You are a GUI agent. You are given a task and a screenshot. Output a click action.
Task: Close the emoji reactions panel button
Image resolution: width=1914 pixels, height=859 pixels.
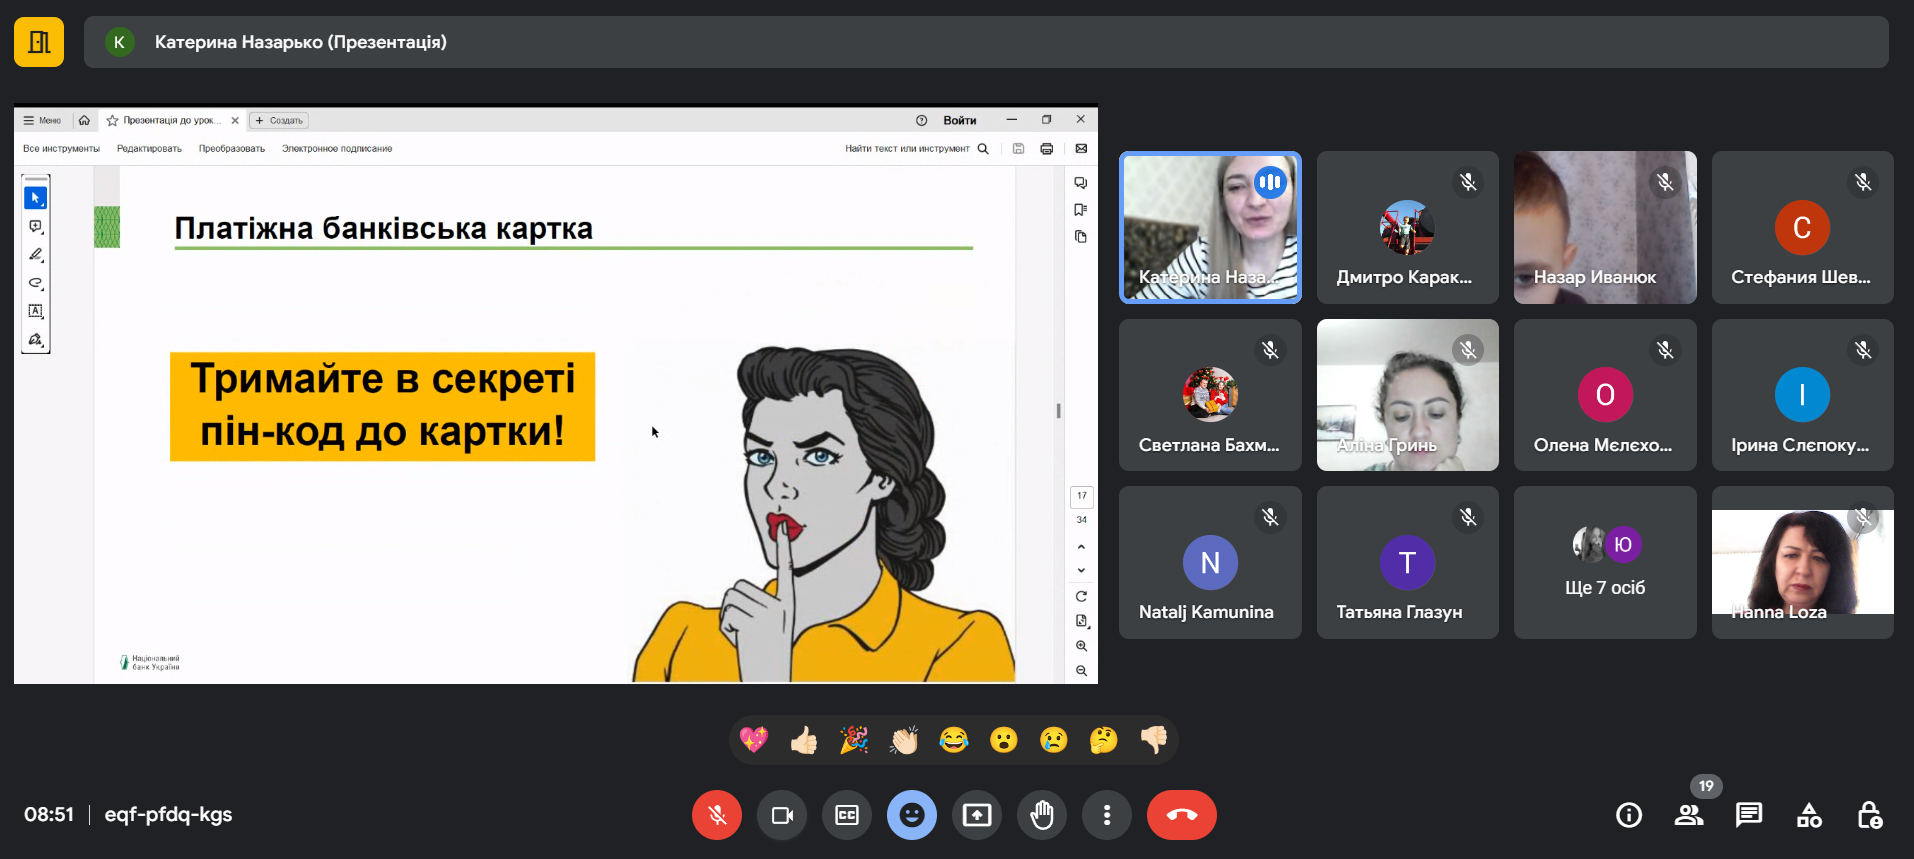(912, 815)
